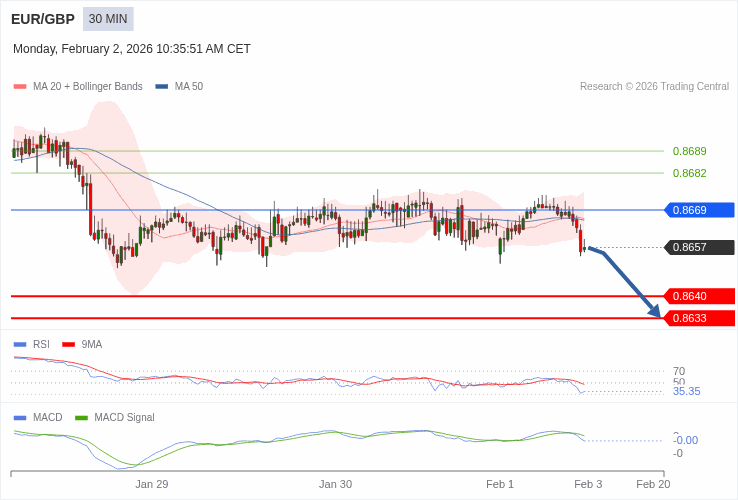Toggle the MACD Signal legend label
Screen dimensions: 738x500
point(124,418)
